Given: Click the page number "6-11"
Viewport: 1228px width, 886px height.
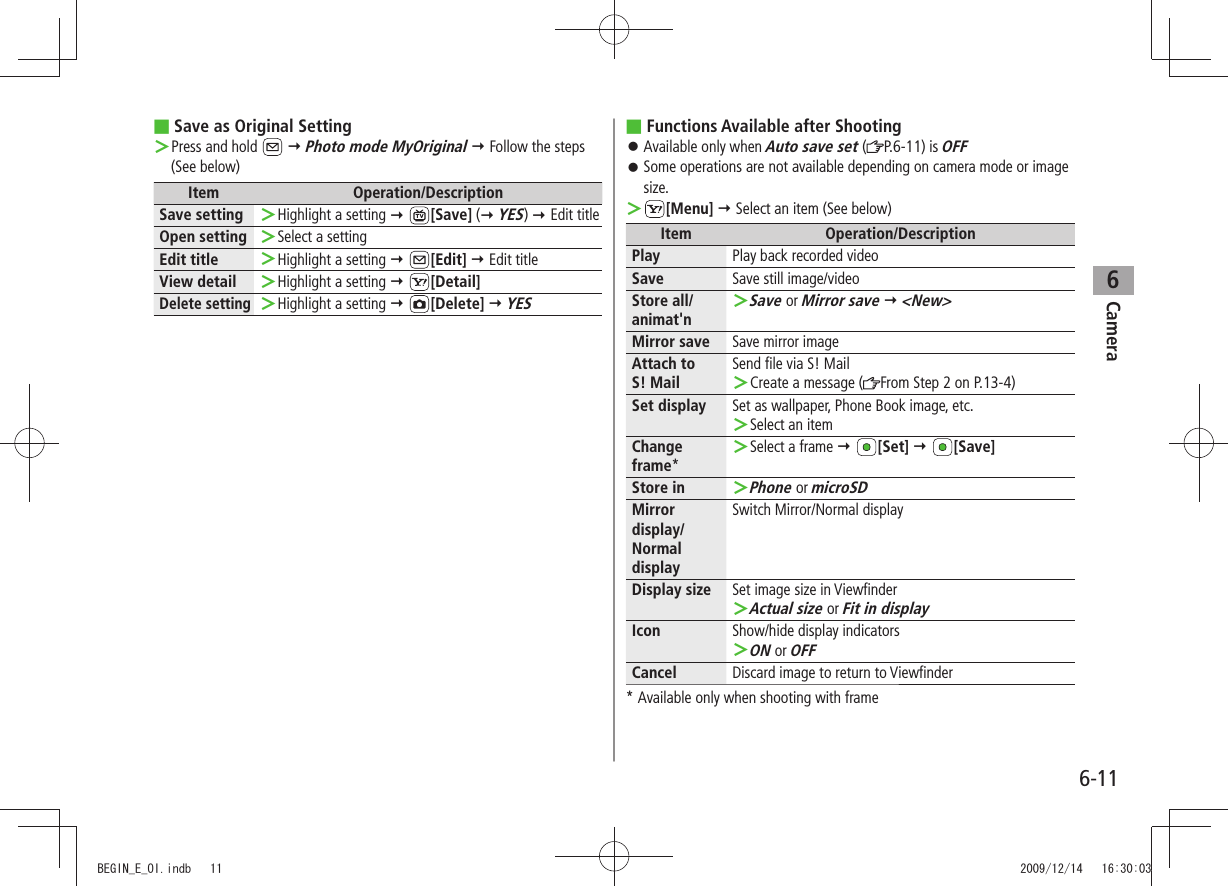Looking at the screenshot, I should pyautogui.click(x=1098, y=778).
